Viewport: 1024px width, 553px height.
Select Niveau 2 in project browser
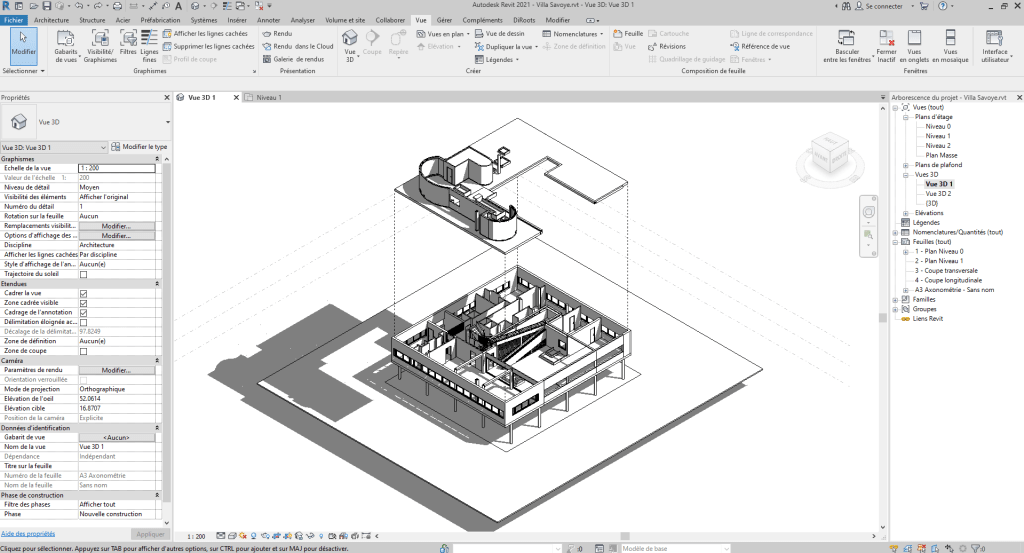click(938, 146)
